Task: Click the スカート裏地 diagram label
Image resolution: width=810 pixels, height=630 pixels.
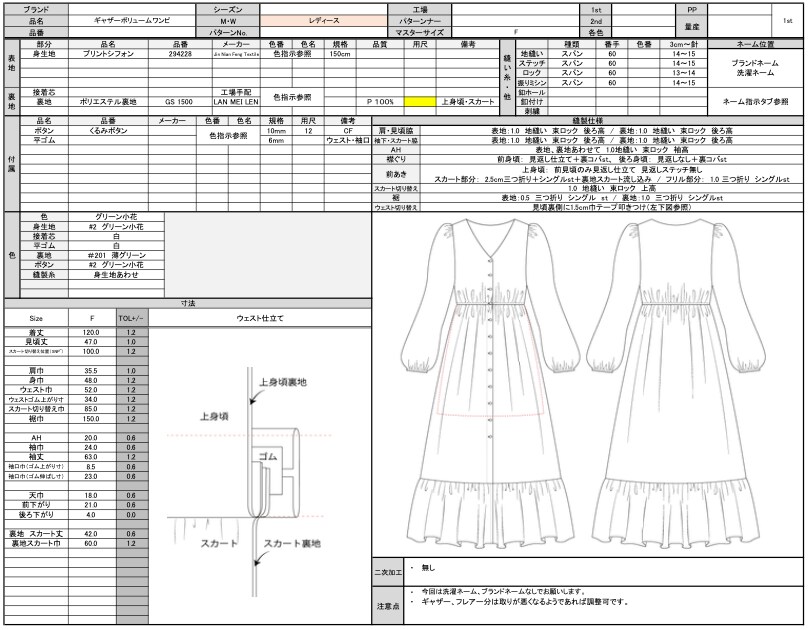Action: click(292, 543)
